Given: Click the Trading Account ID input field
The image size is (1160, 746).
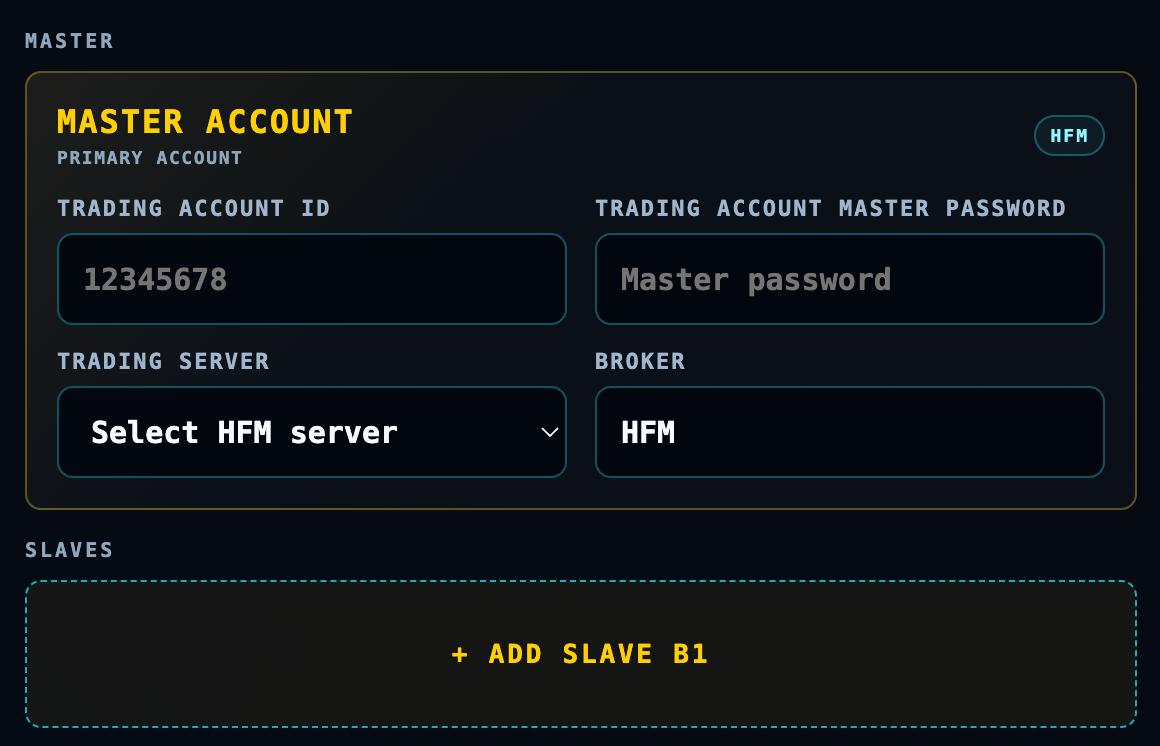Looking at the screenshot, I should 311,279.
